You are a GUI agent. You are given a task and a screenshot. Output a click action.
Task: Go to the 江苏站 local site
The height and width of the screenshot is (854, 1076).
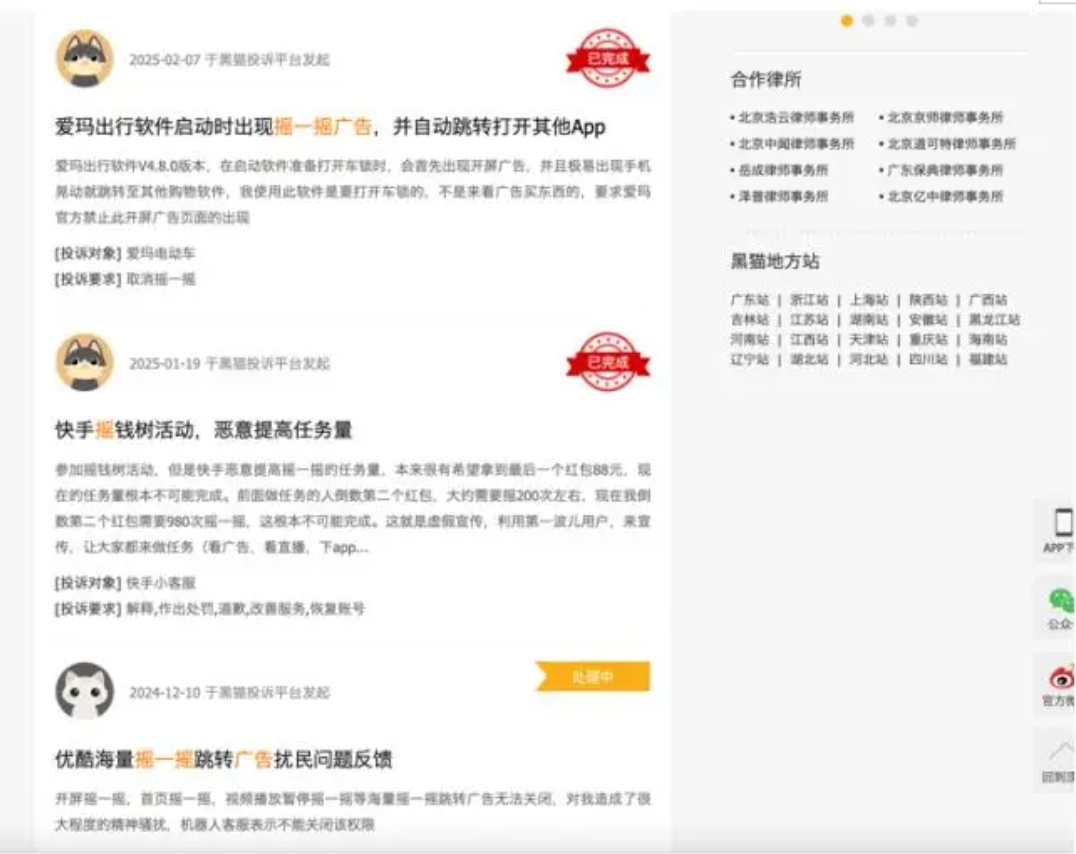(x=809, y=320)
